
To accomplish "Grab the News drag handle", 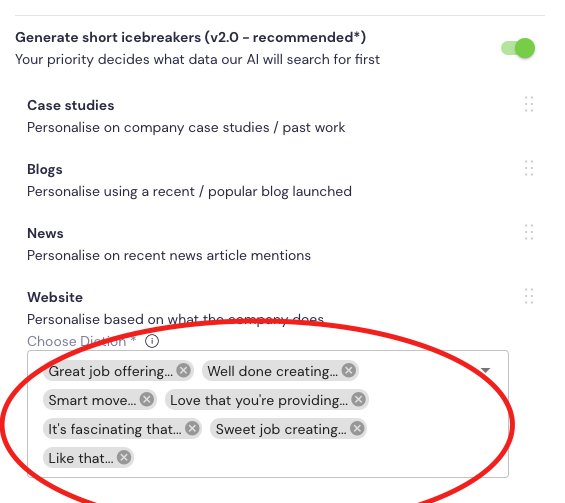I will pyautogui.click(x=529, y=232).
